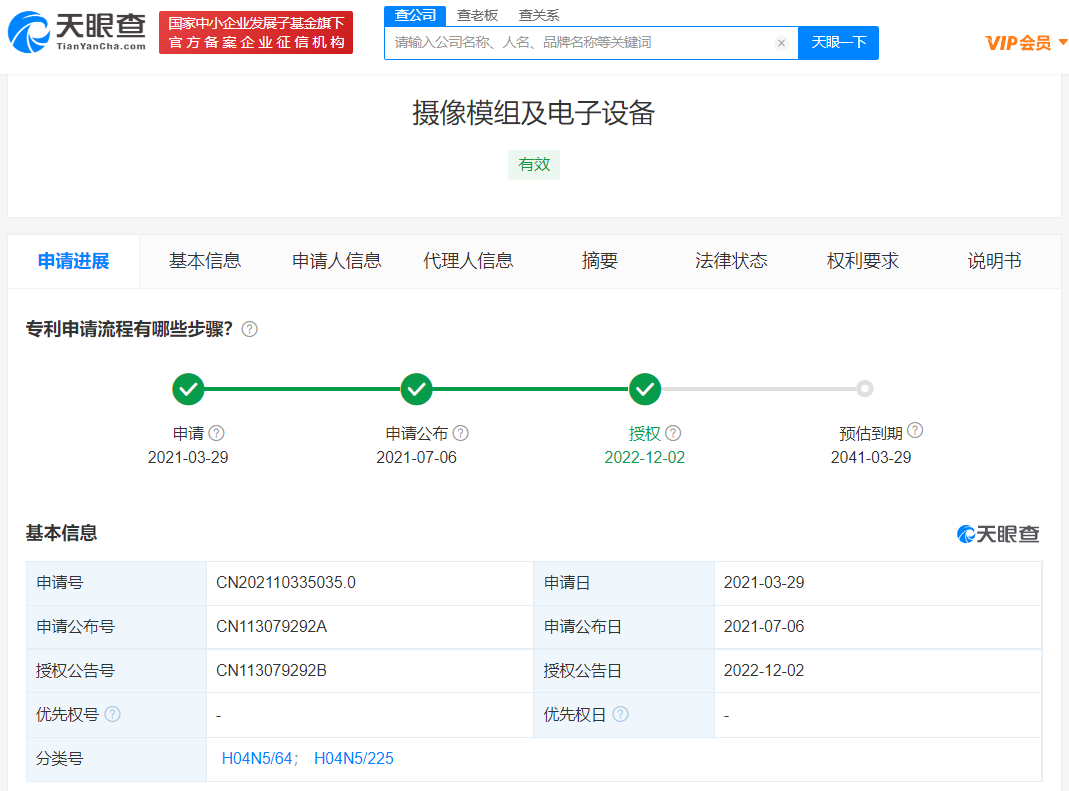The width and height of the screenshot is (1069, 791).
Task: Open the 基本信息 tab
Action: pyautogui.click(x=205, y=261)
